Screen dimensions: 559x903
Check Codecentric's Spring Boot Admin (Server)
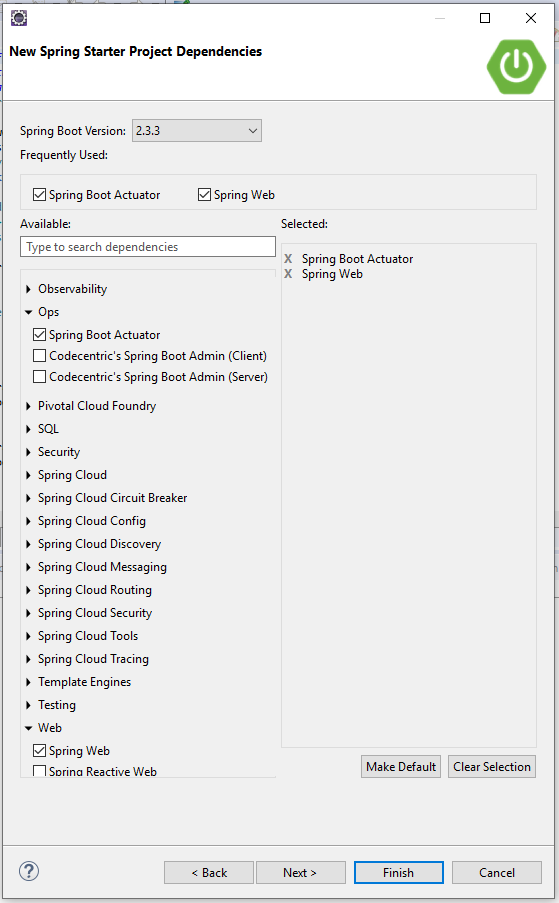(39, 377)
